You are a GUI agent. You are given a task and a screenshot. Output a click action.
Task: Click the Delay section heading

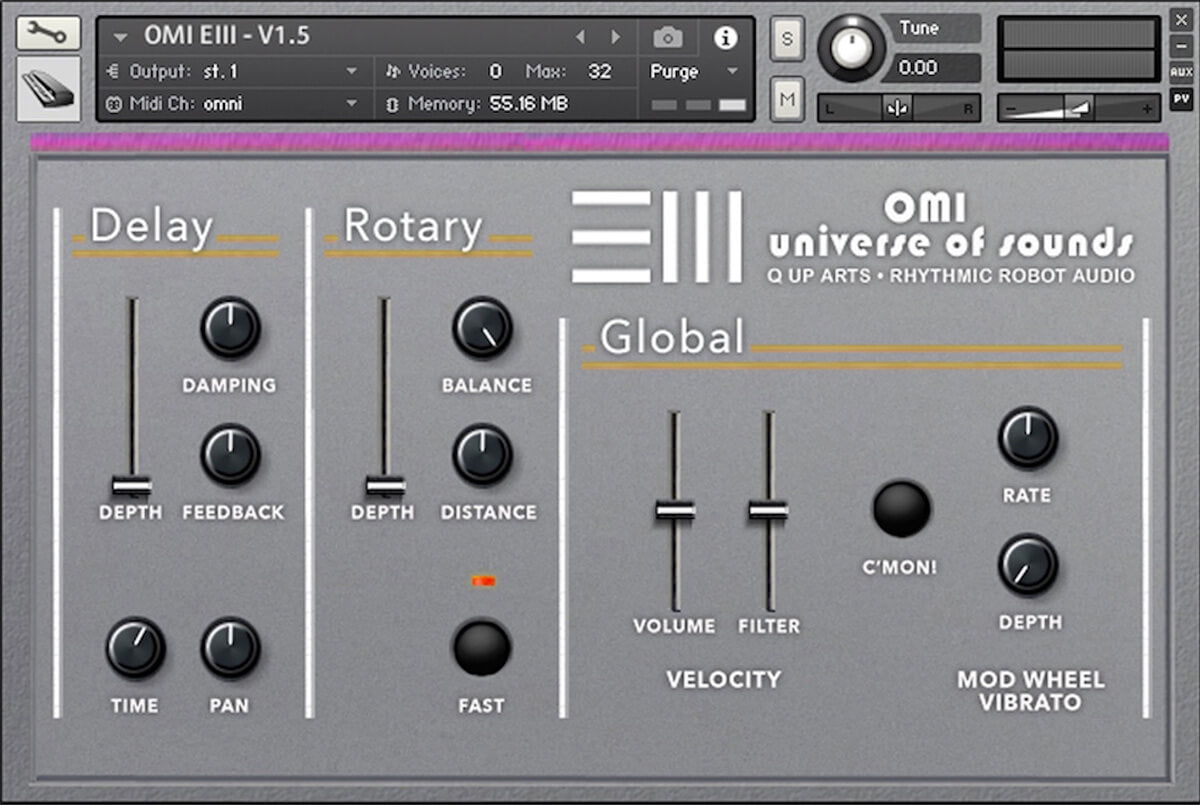(151, 227)
